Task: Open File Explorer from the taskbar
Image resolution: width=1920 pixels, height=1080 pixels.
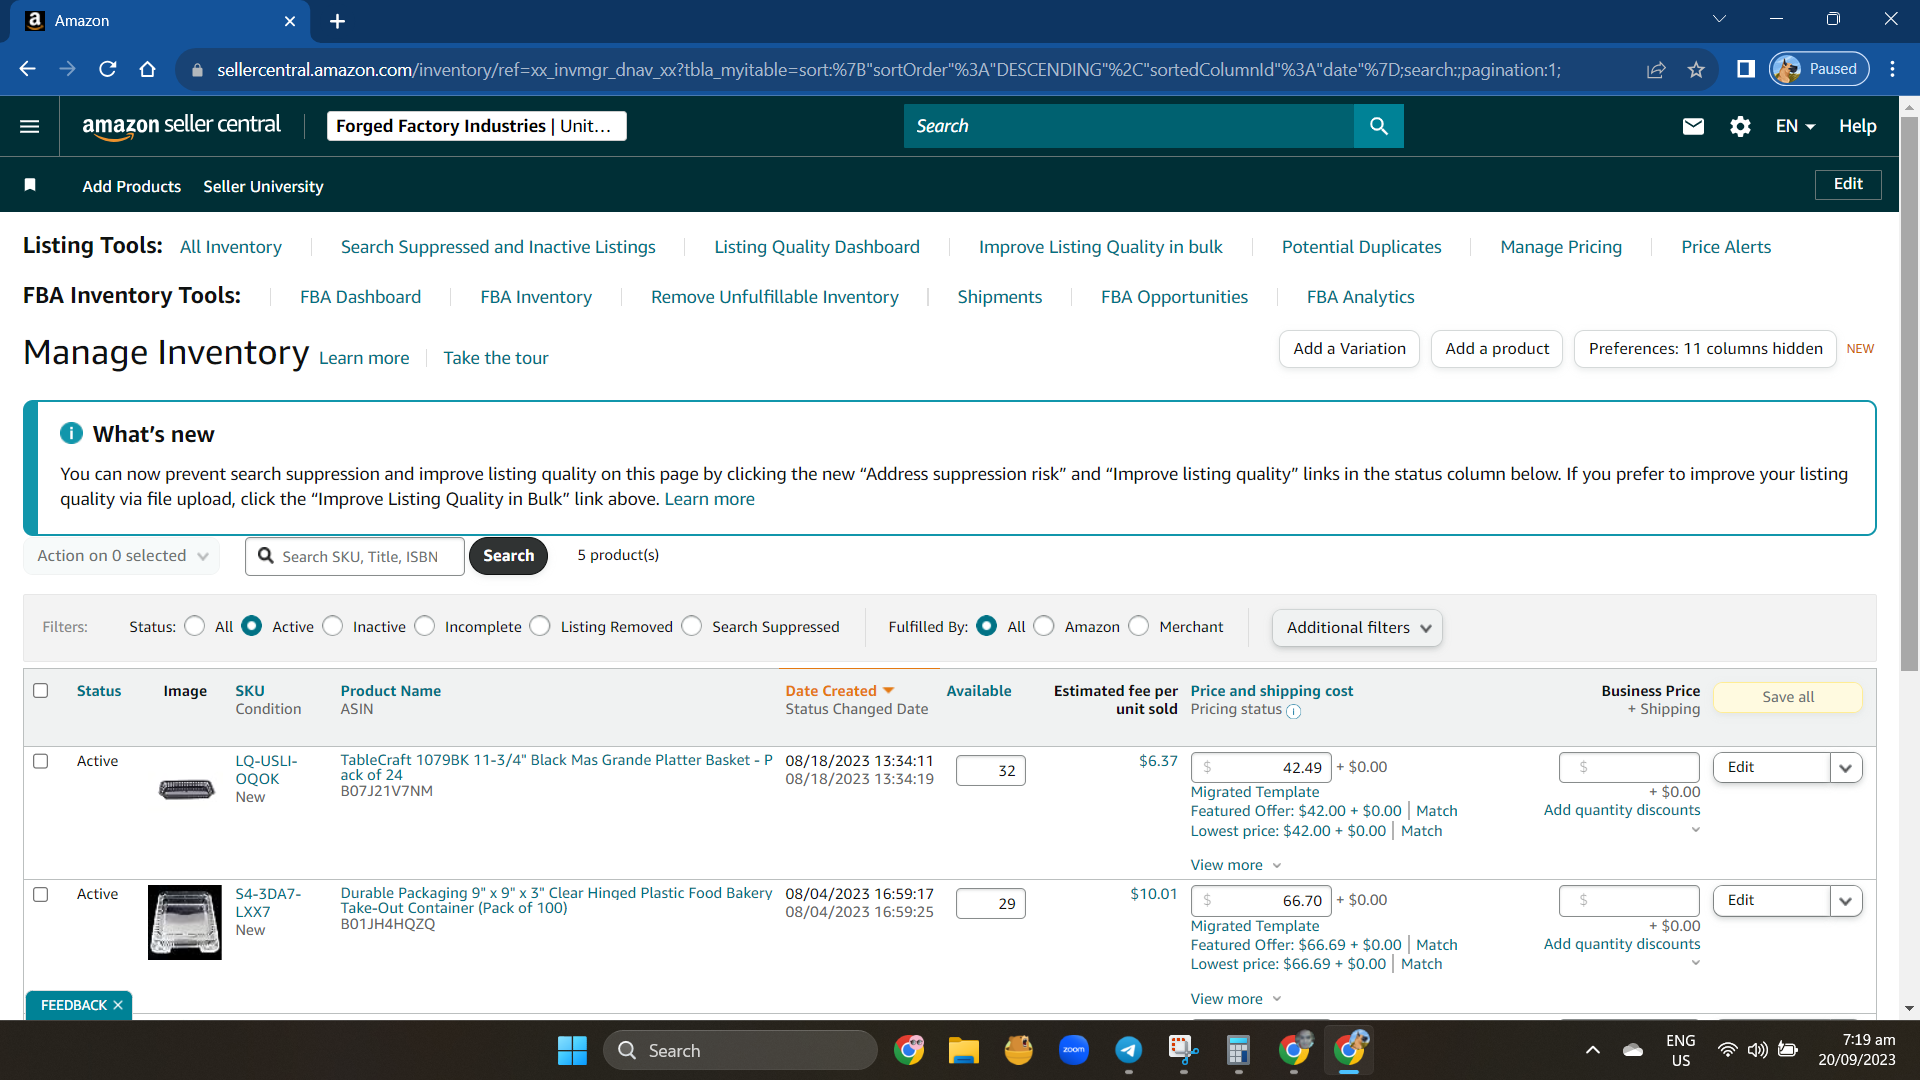Action: [963, 1050]
